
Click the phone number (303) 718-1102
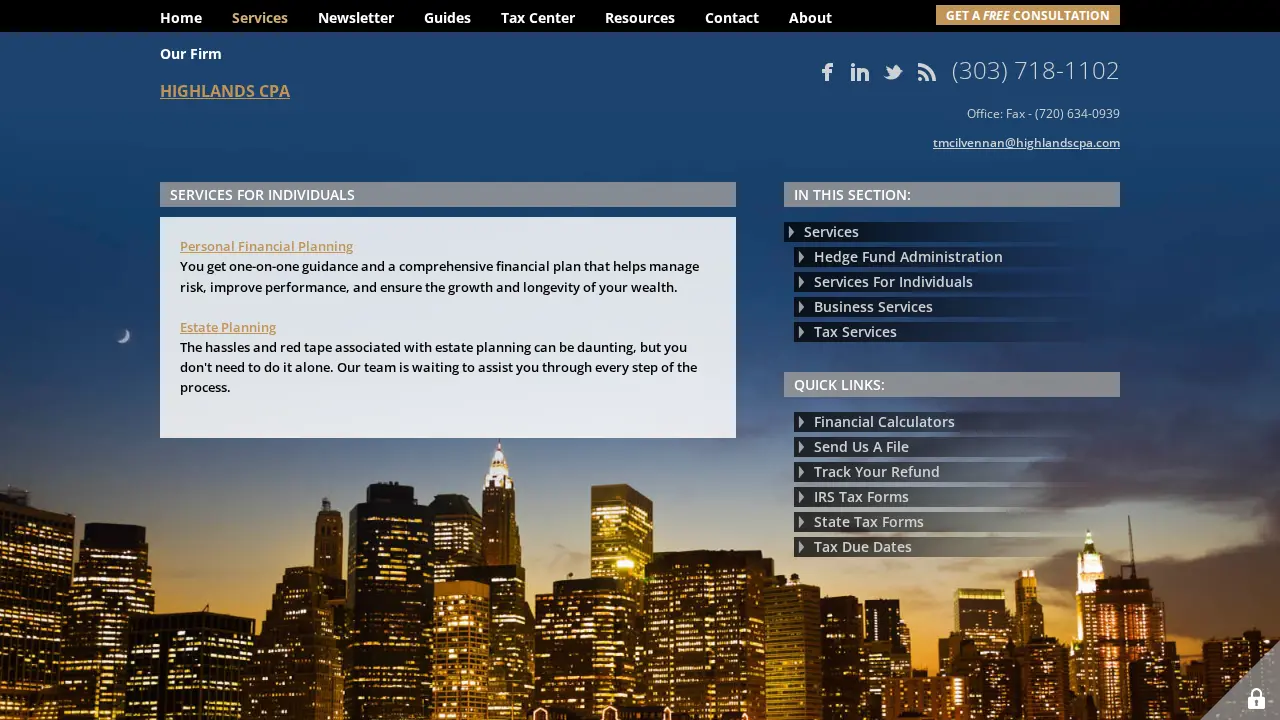coord(1036,71)
